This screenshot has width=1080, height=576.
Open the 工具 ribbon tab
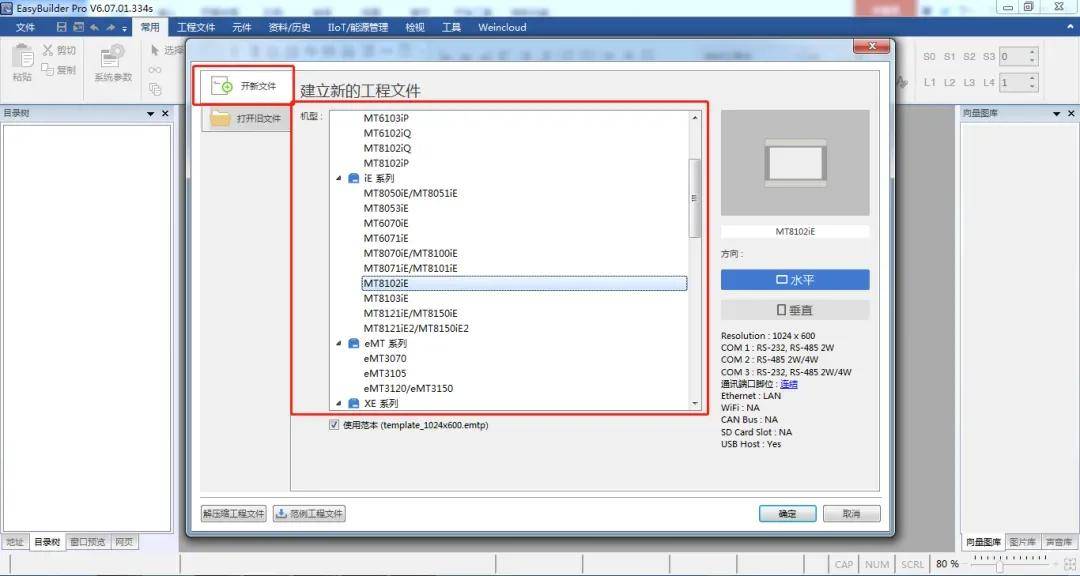tap(451, 27)
